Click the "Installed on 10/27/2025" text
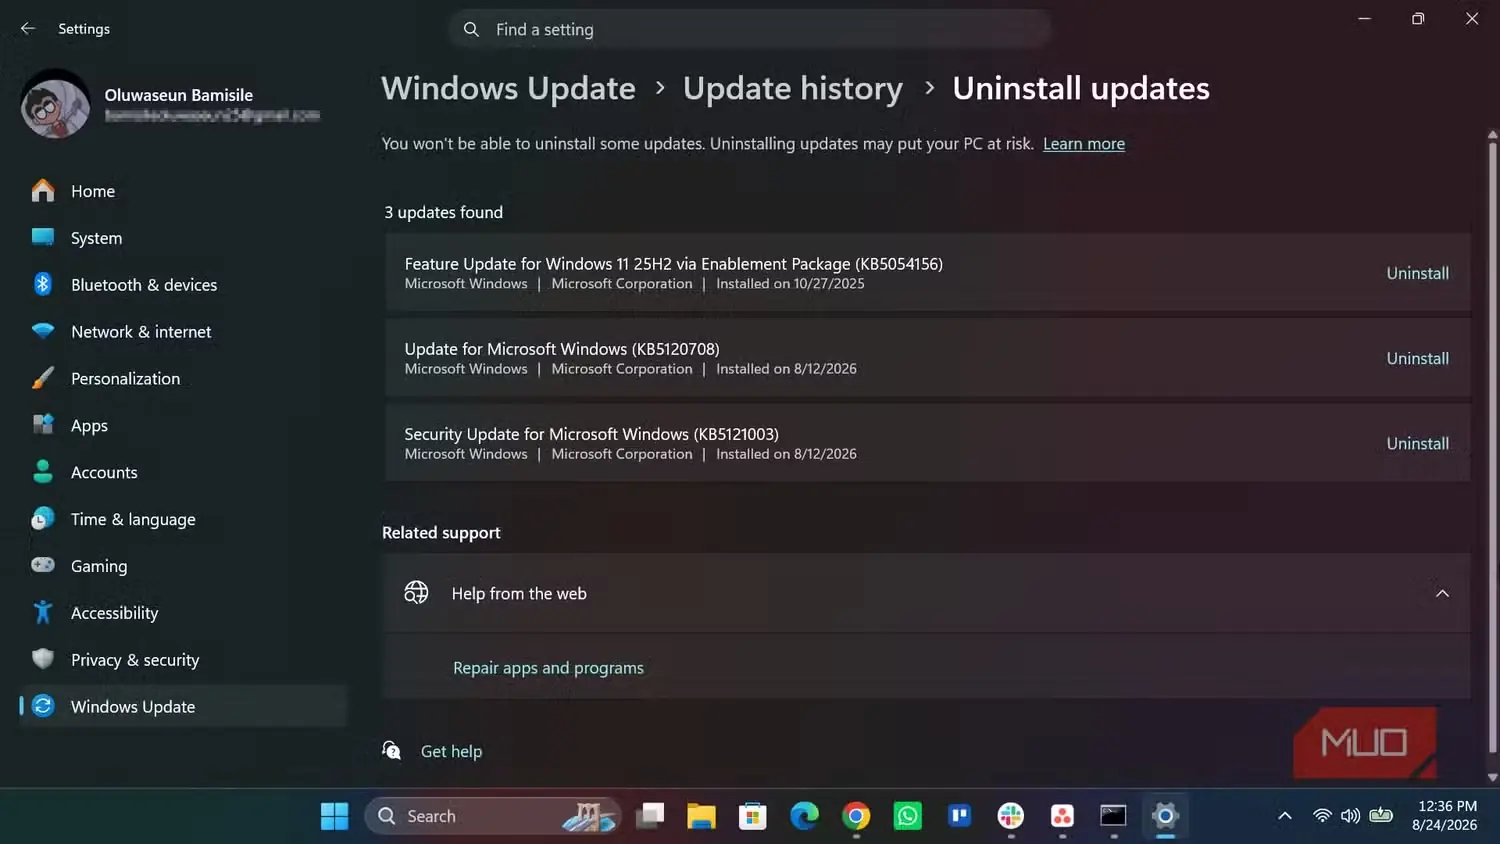This screenshot has width=1500, height=844. tap(790, 284)
